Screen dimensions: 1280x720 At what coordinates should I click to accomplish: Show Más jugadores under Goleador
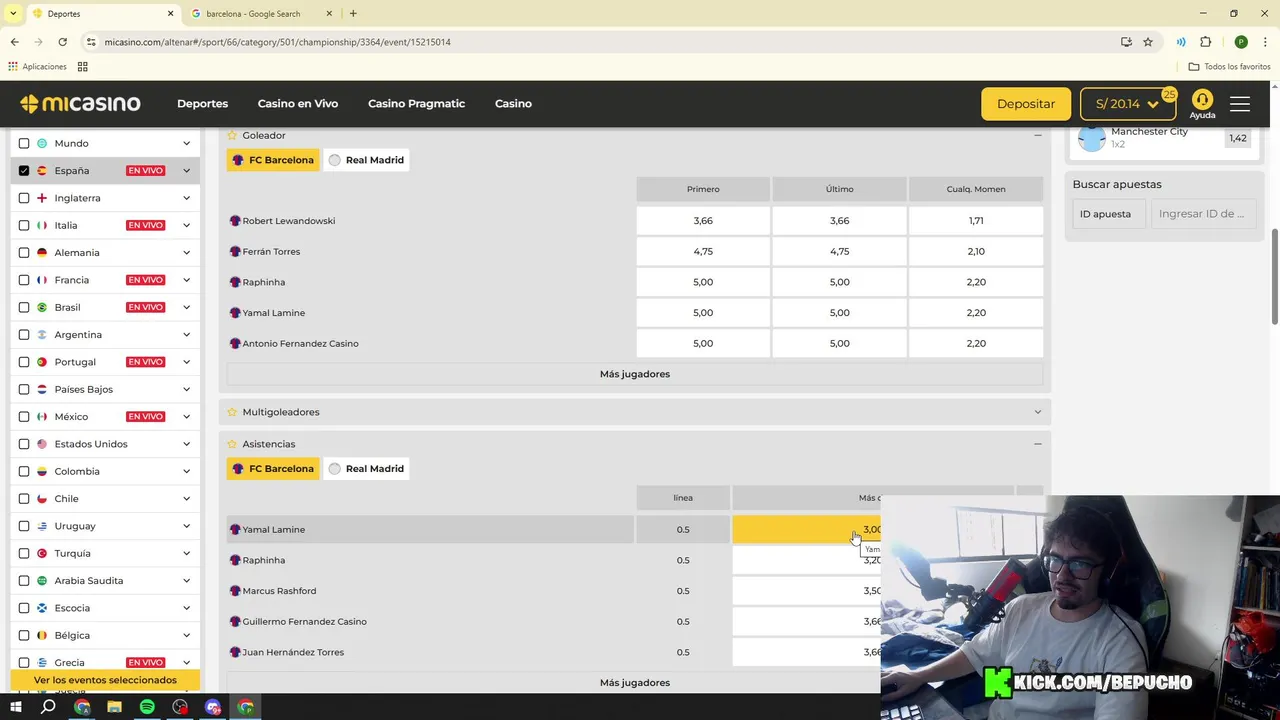[x=635, y=374]
